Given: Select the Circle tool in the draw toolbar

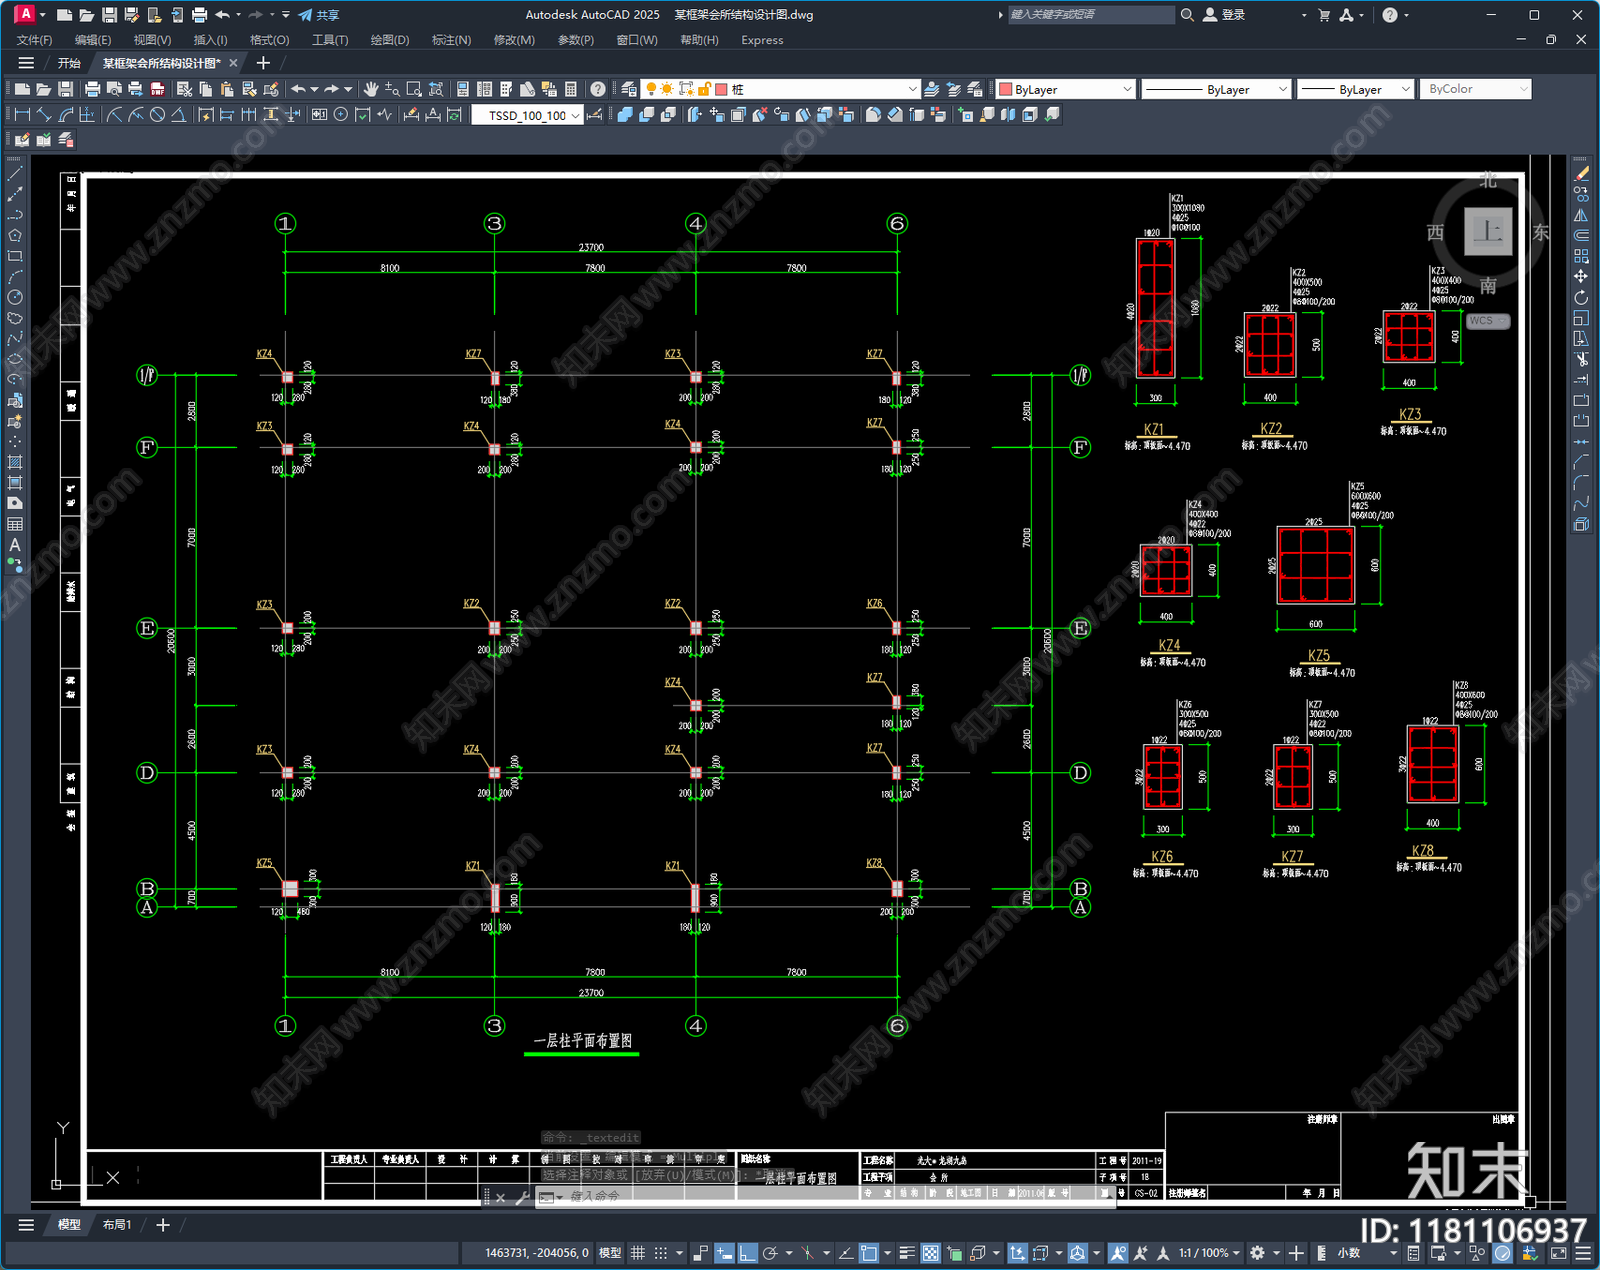Looking at the screenshot, I should tap(15, 297).
